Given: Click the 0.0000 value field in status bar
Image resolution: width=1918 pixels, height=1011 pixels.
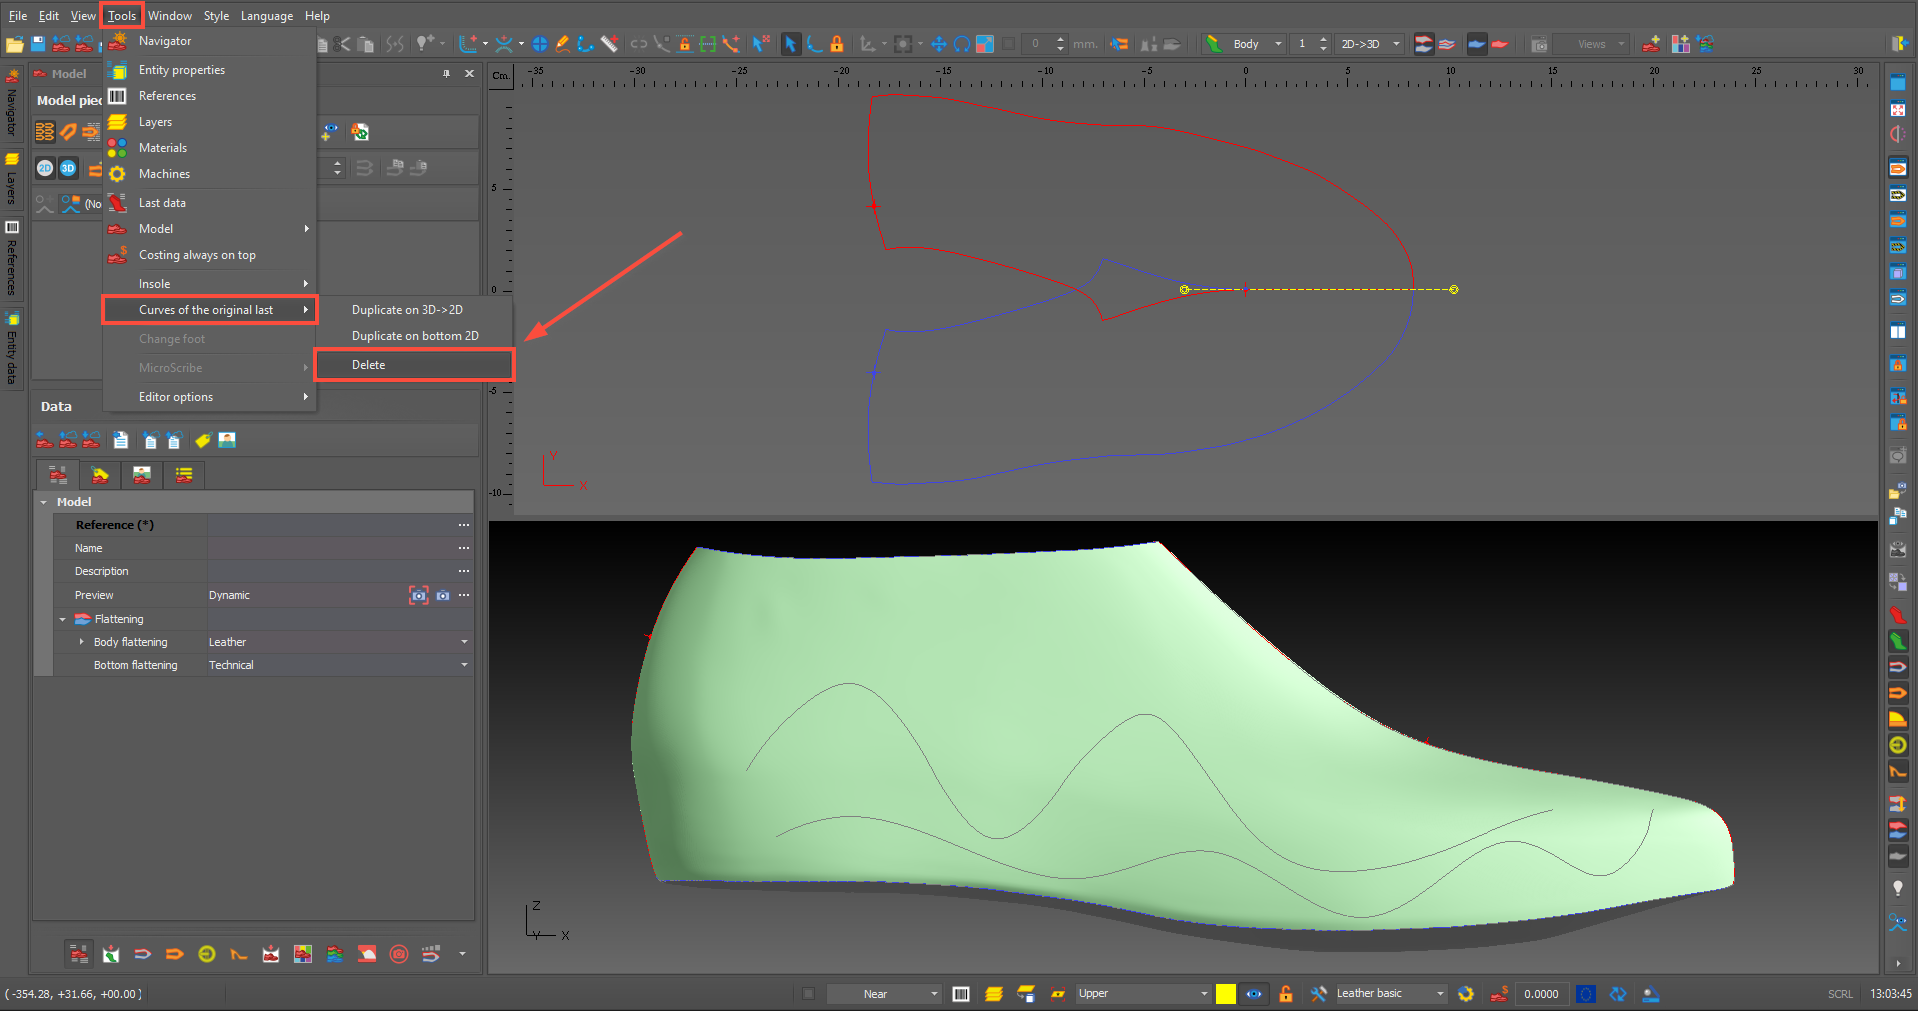Looking at the screenshot, I should click(x=1541, y=994).
